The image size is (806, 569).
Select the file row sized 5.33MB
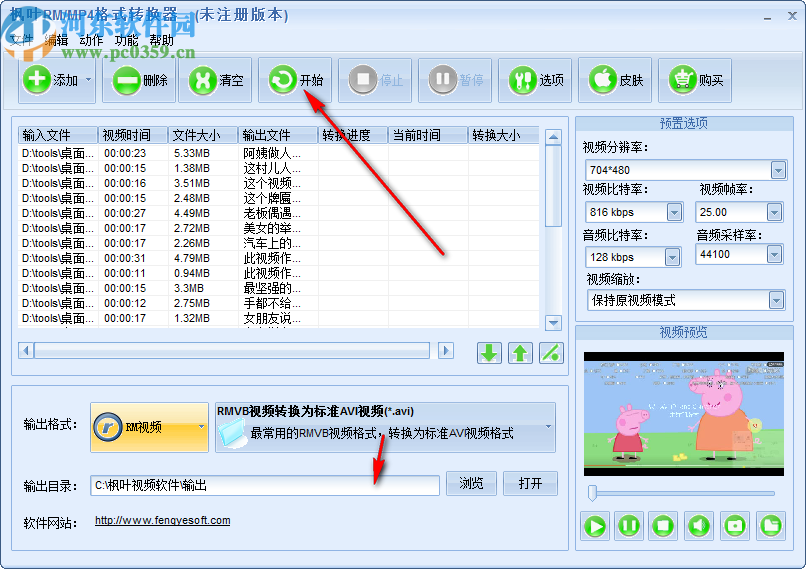[278, 153]
